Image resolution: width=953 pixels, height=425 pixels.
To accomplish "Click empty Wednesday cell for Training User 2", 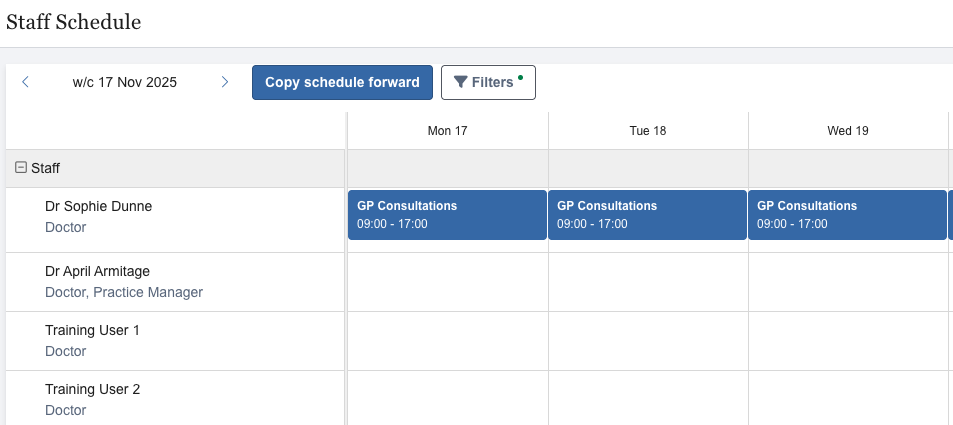I will coord(847,398).
